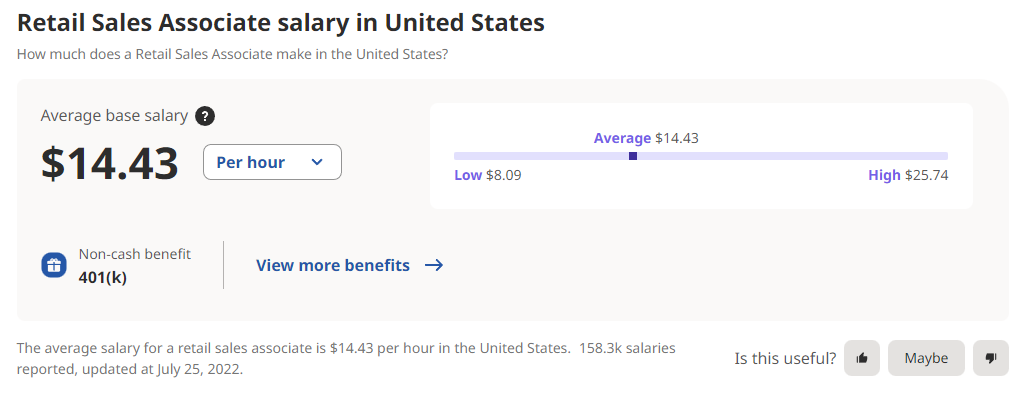Click the "Is this useful?" prompt text
This screenshot has height=411, width=1034.
click(785, 358)
